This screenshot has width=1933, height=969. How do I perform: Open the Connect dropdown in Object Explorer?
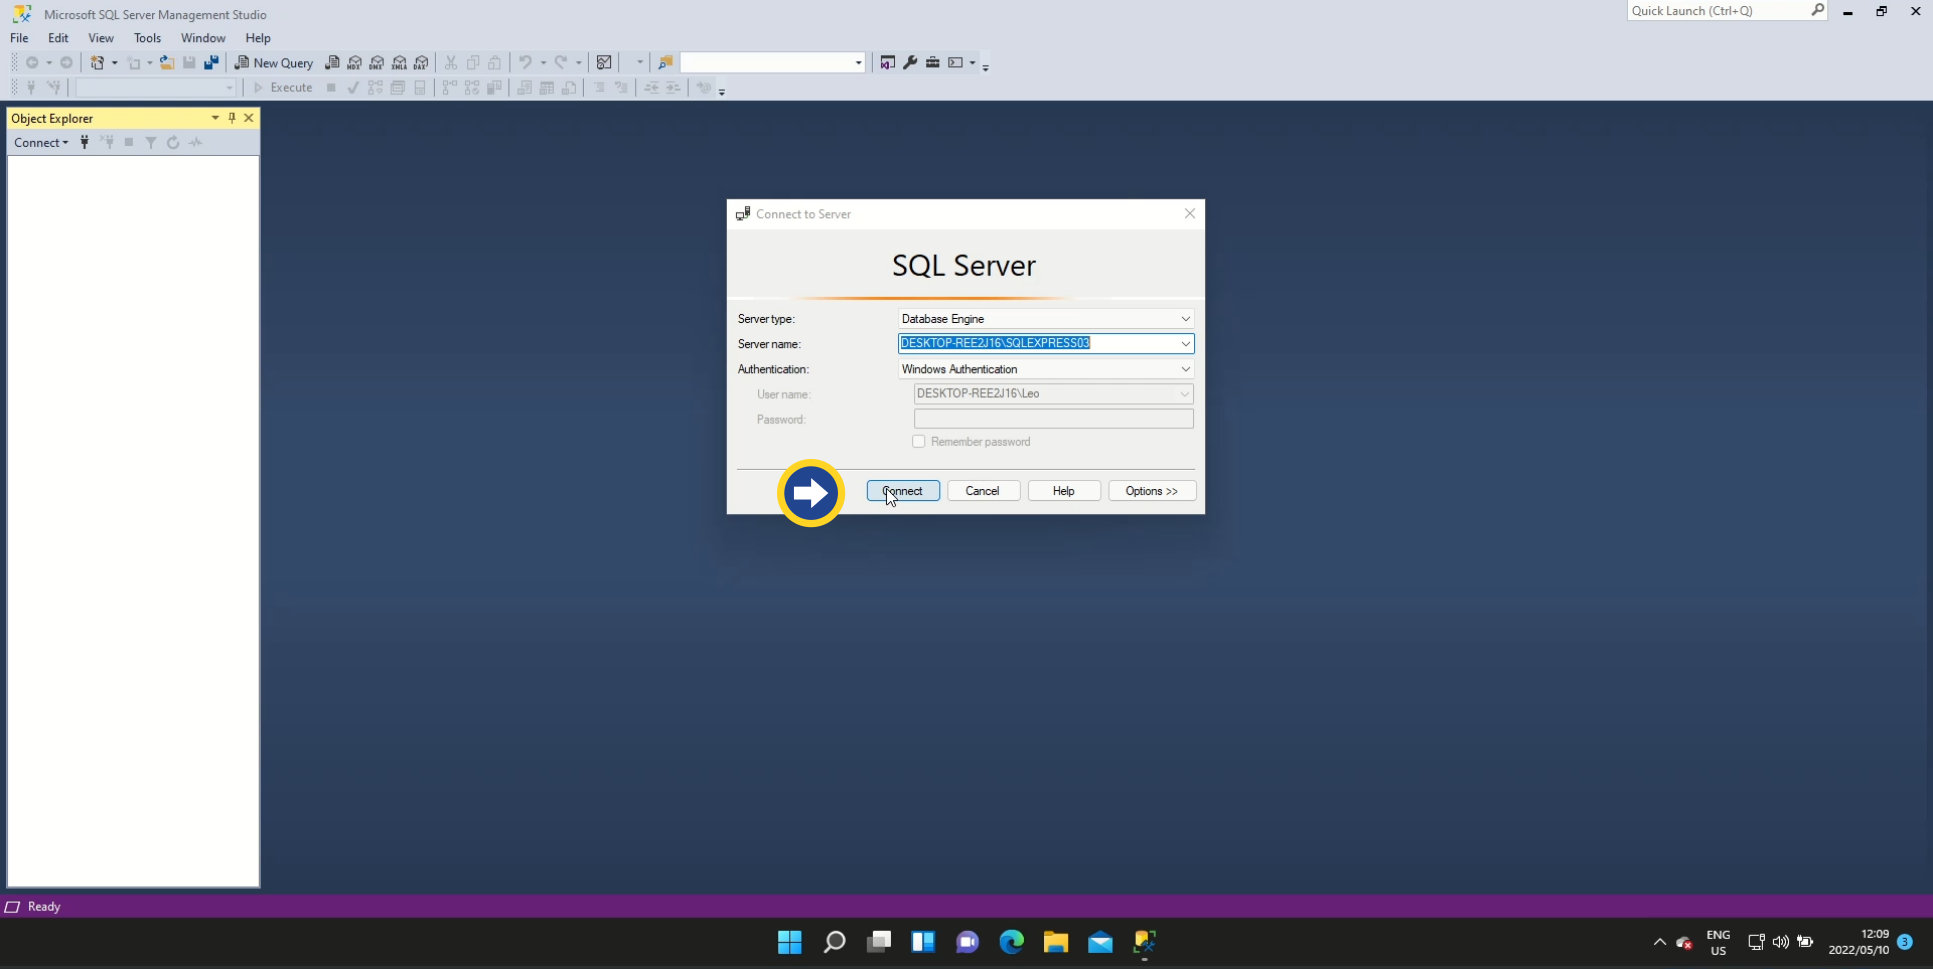coord(41,142)
